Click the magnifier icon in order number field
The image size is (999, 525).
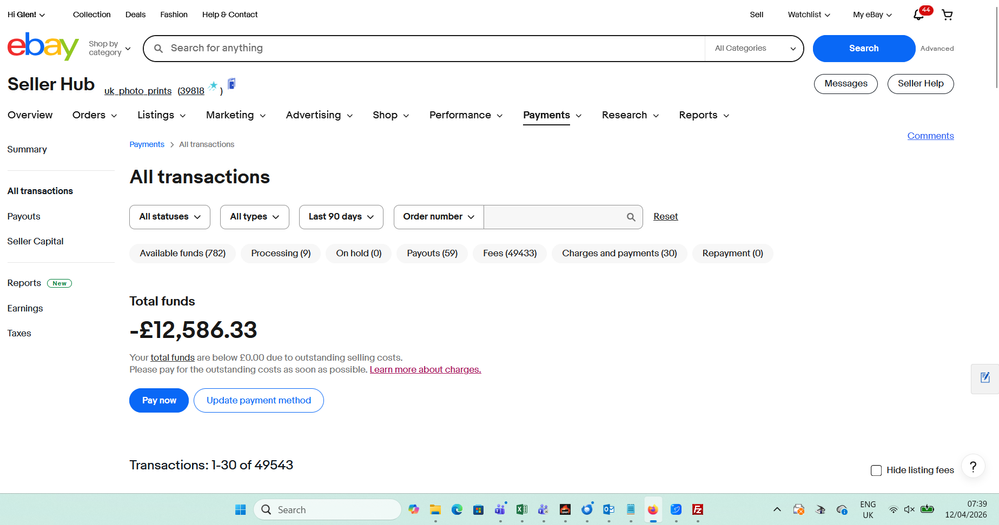tap(631, 217)
